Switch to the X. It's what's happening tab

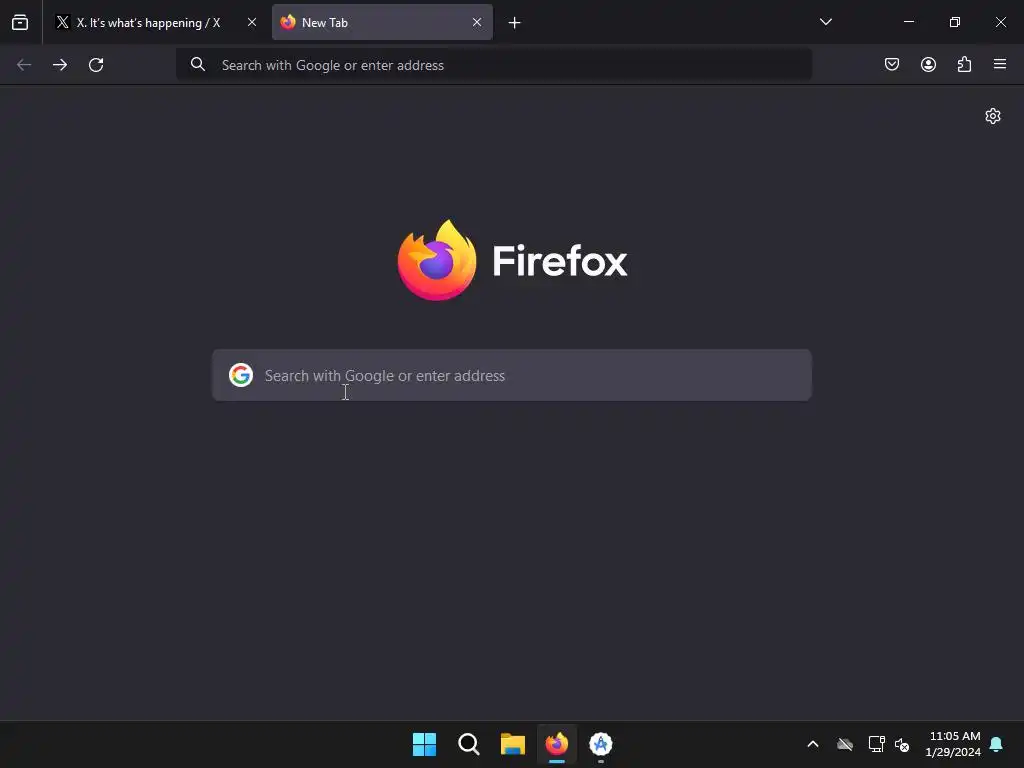(x=156, y=22)
